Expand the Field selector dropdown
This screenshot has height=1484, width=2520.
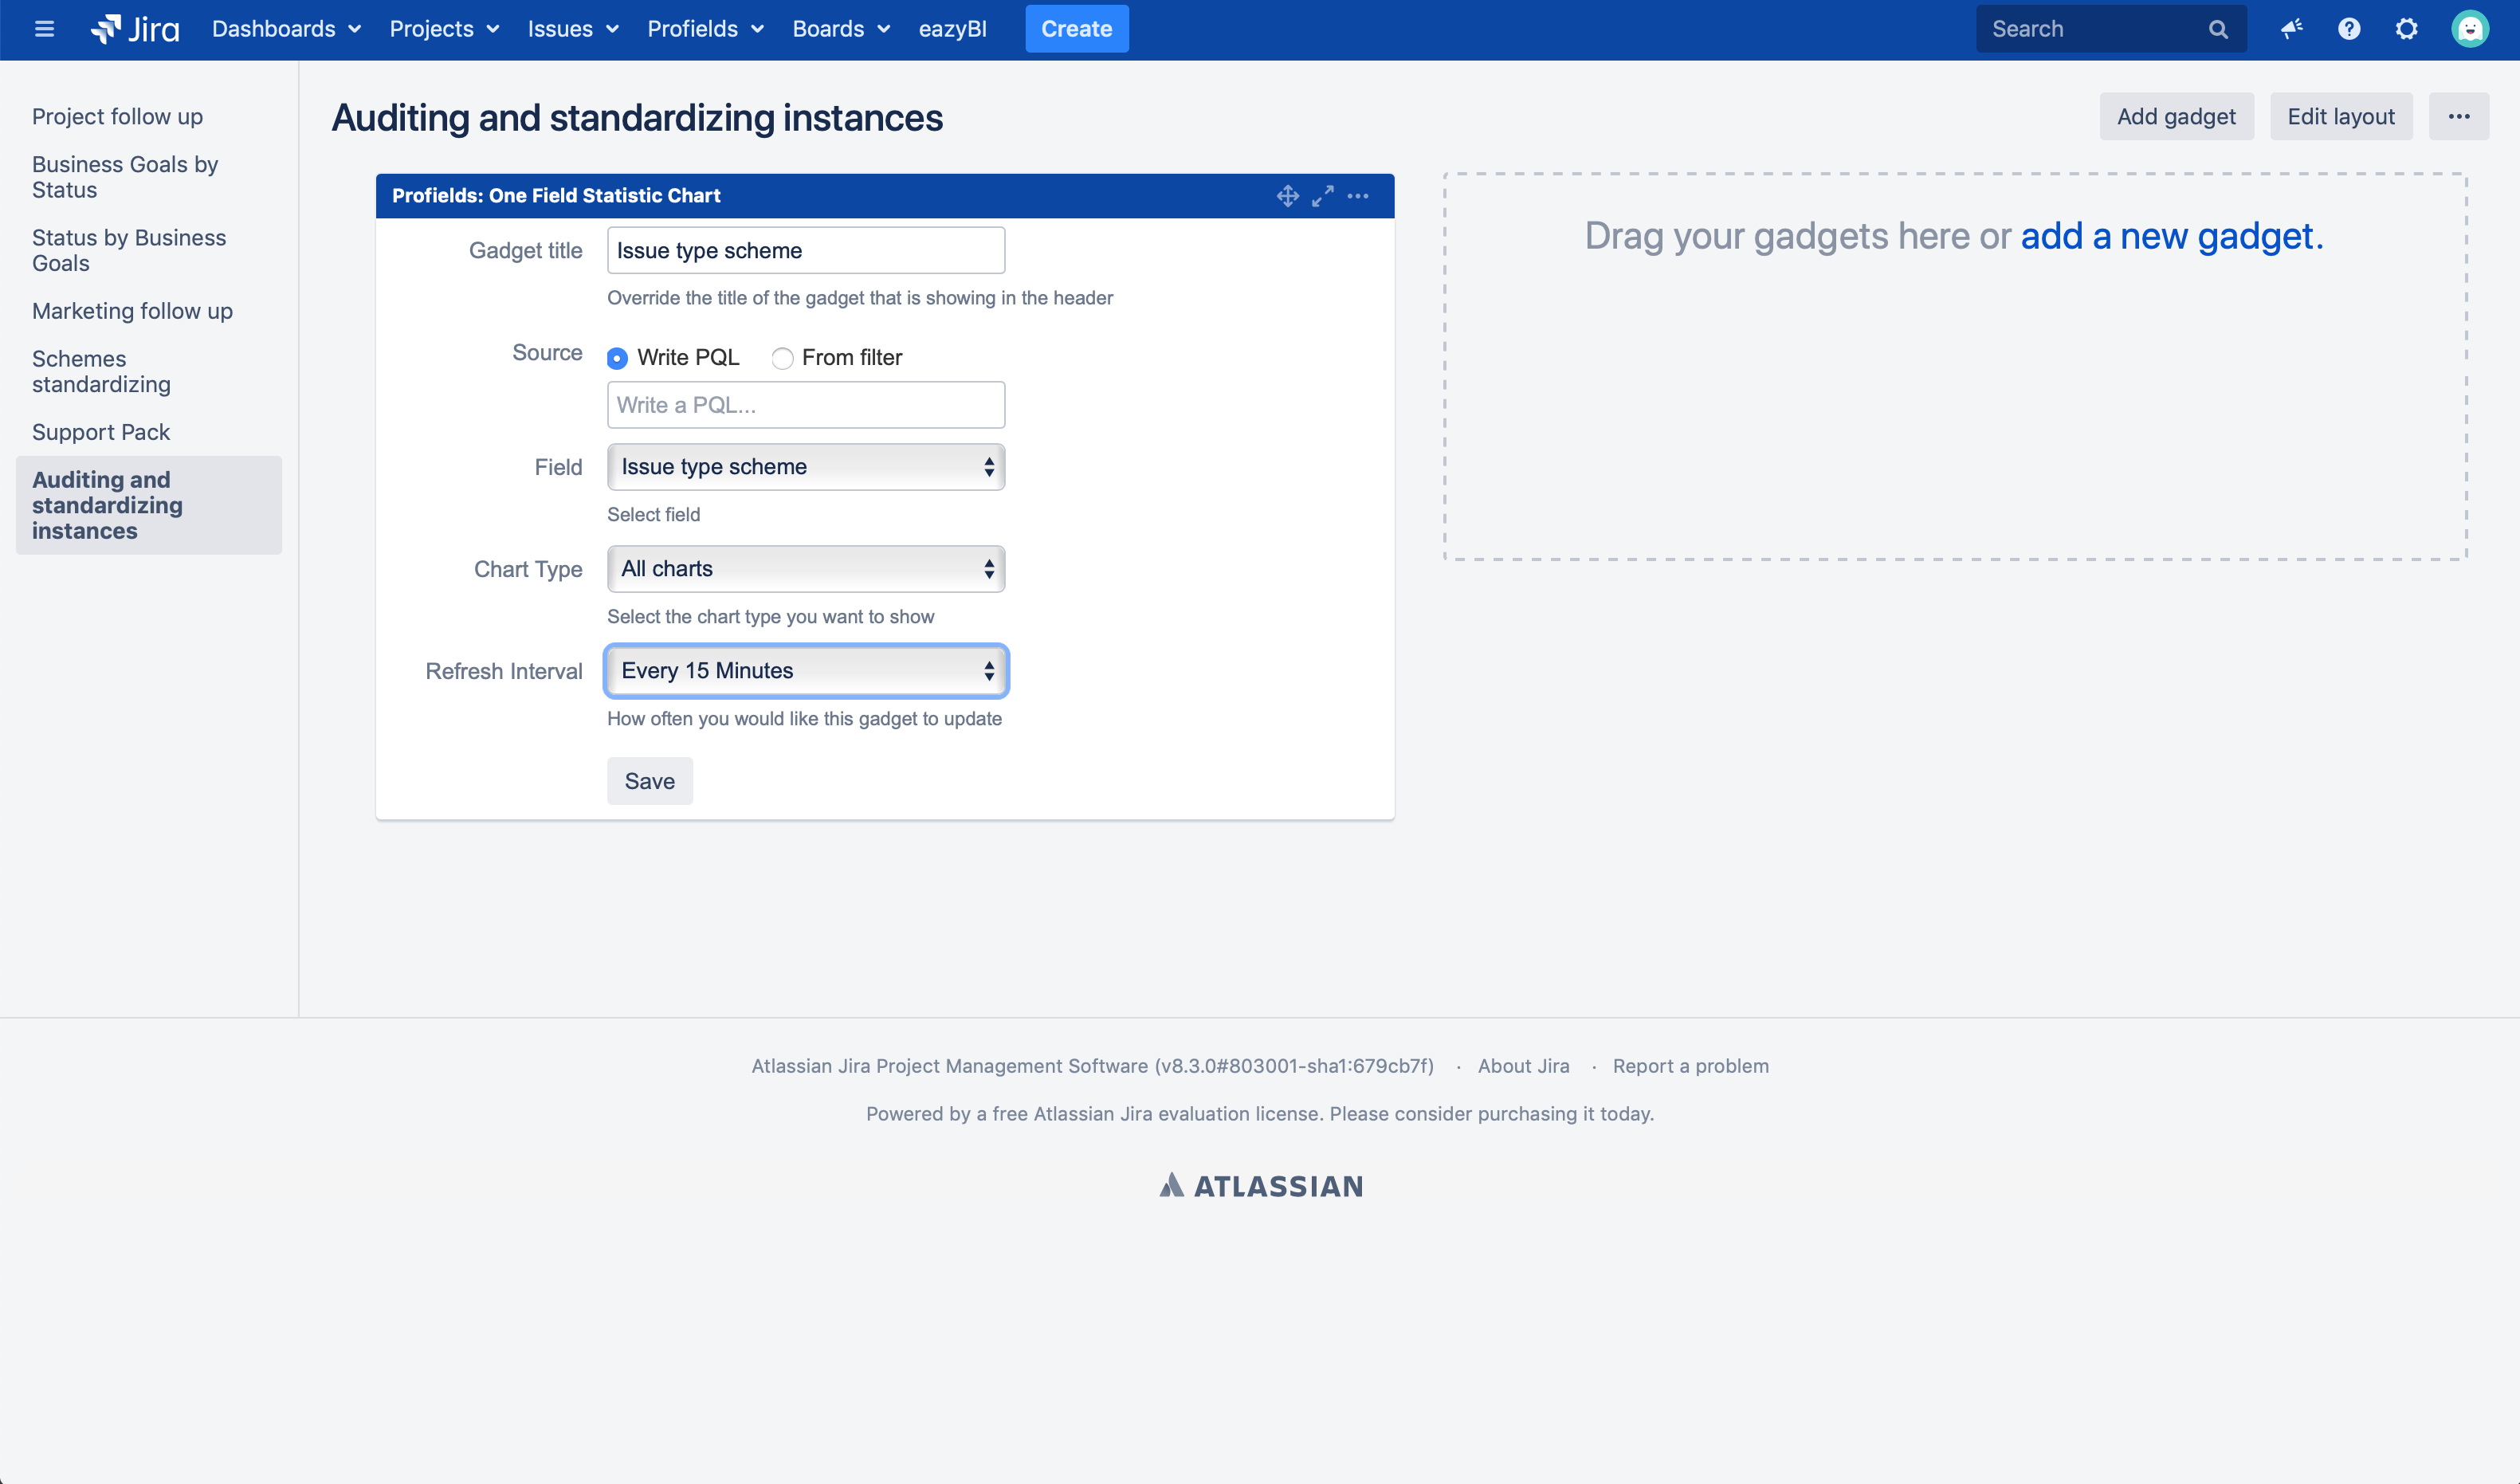coord(805,466)
